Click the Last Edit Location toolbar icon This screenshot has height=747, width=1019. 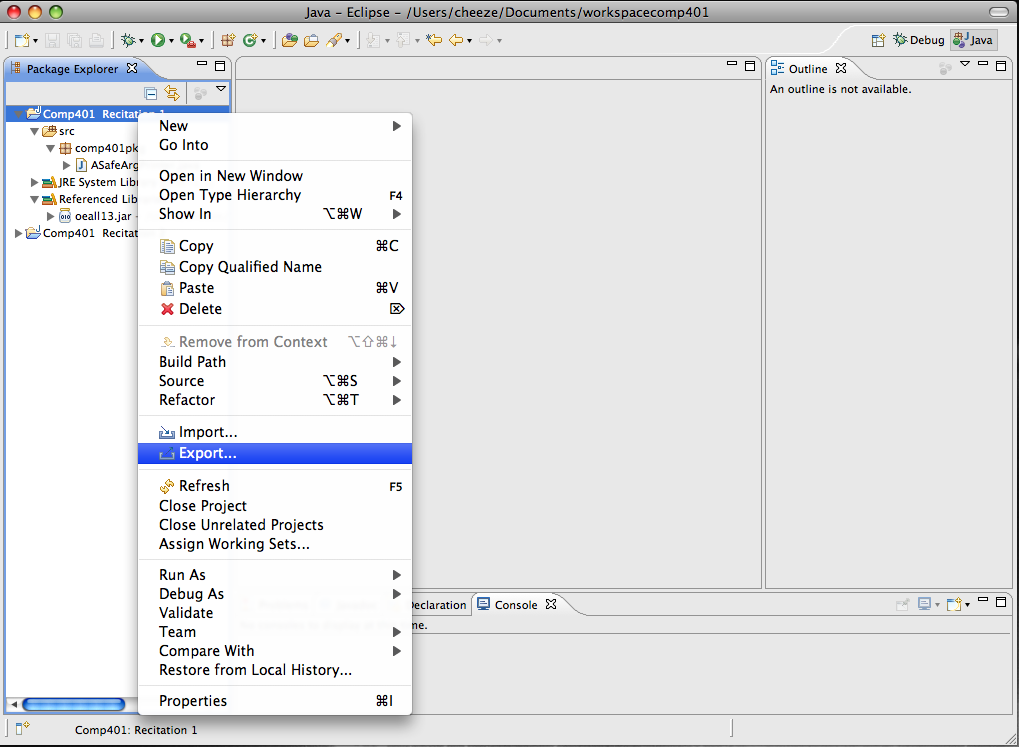pos(433,40)
